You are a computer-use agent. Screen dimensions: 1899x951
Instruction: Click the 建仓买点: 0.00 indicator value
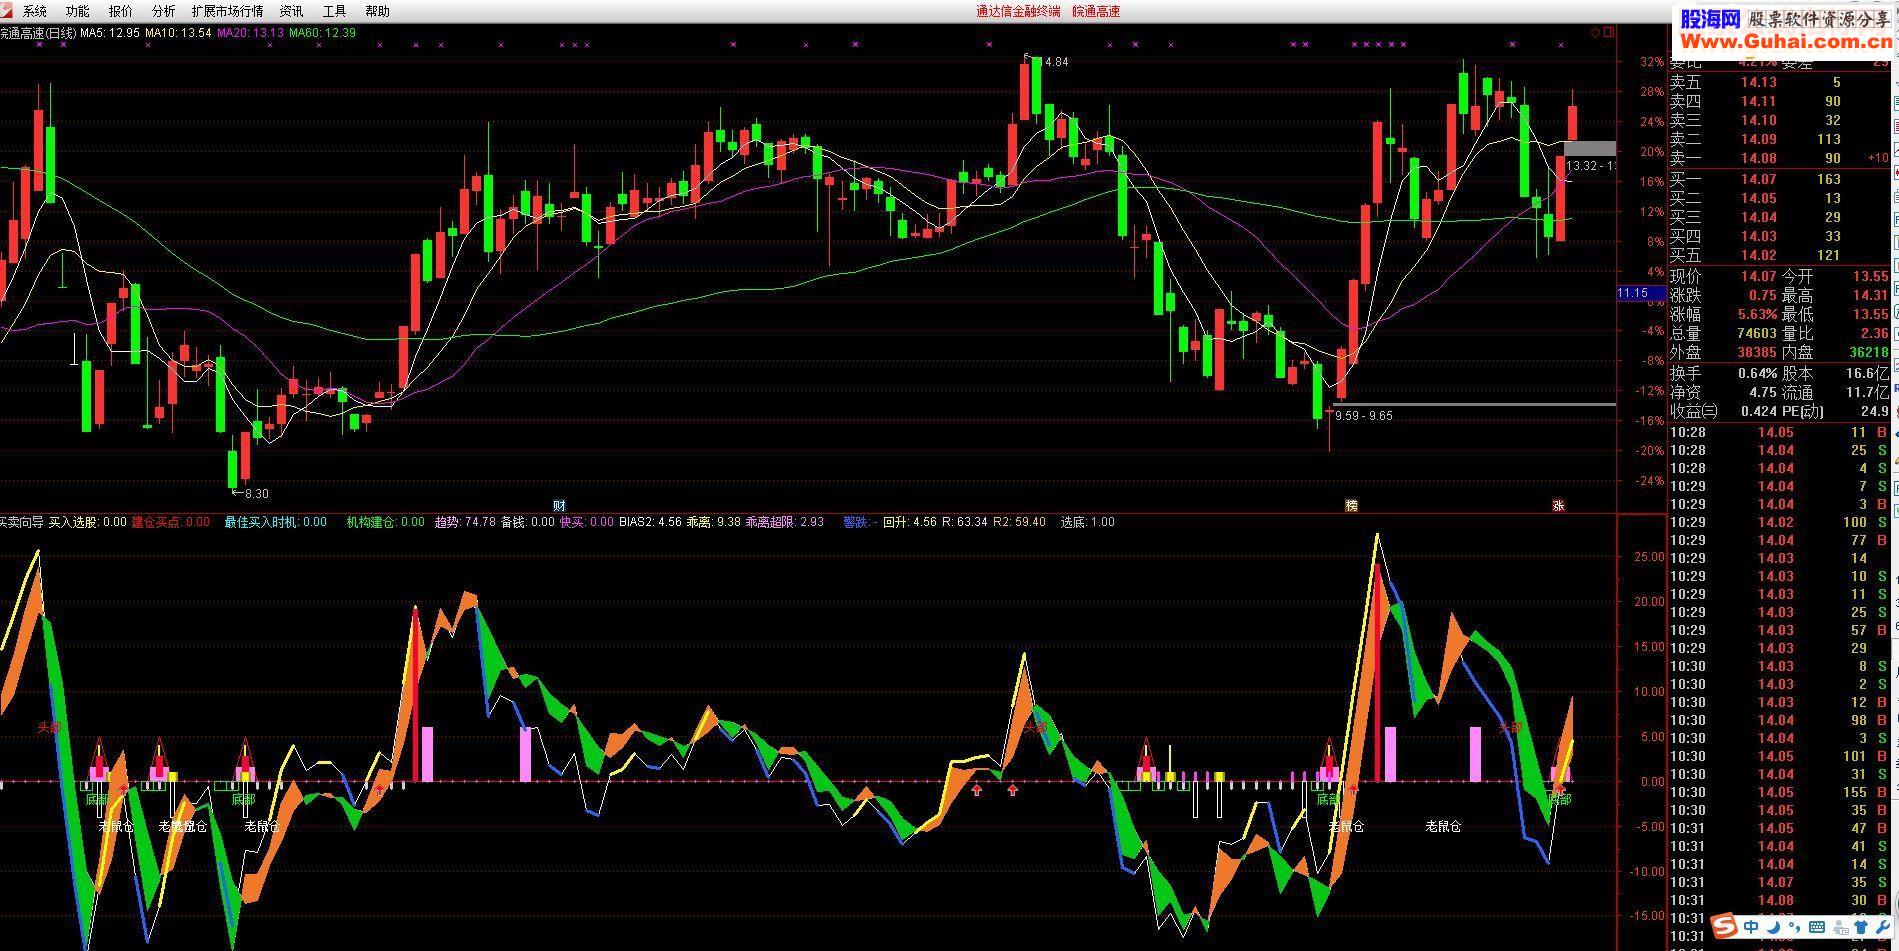point(171,522)
